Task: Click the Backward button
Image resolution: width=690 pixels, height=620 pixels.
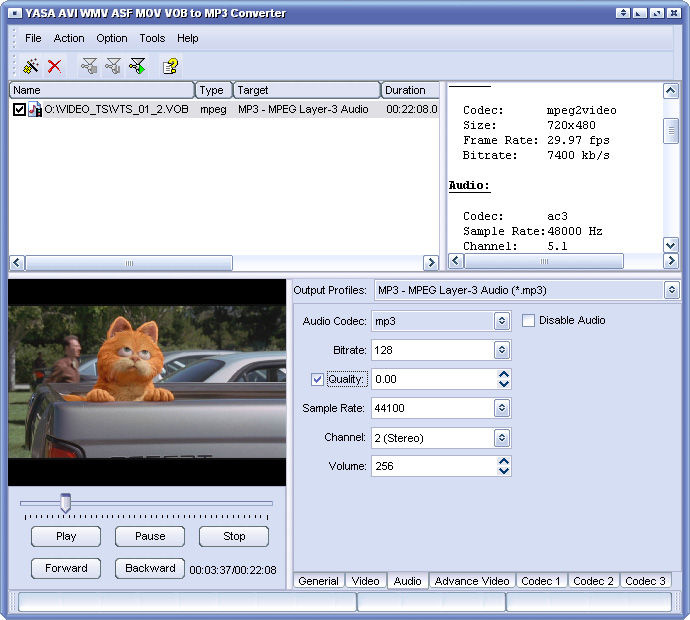Action: click(x=150, y=568)
